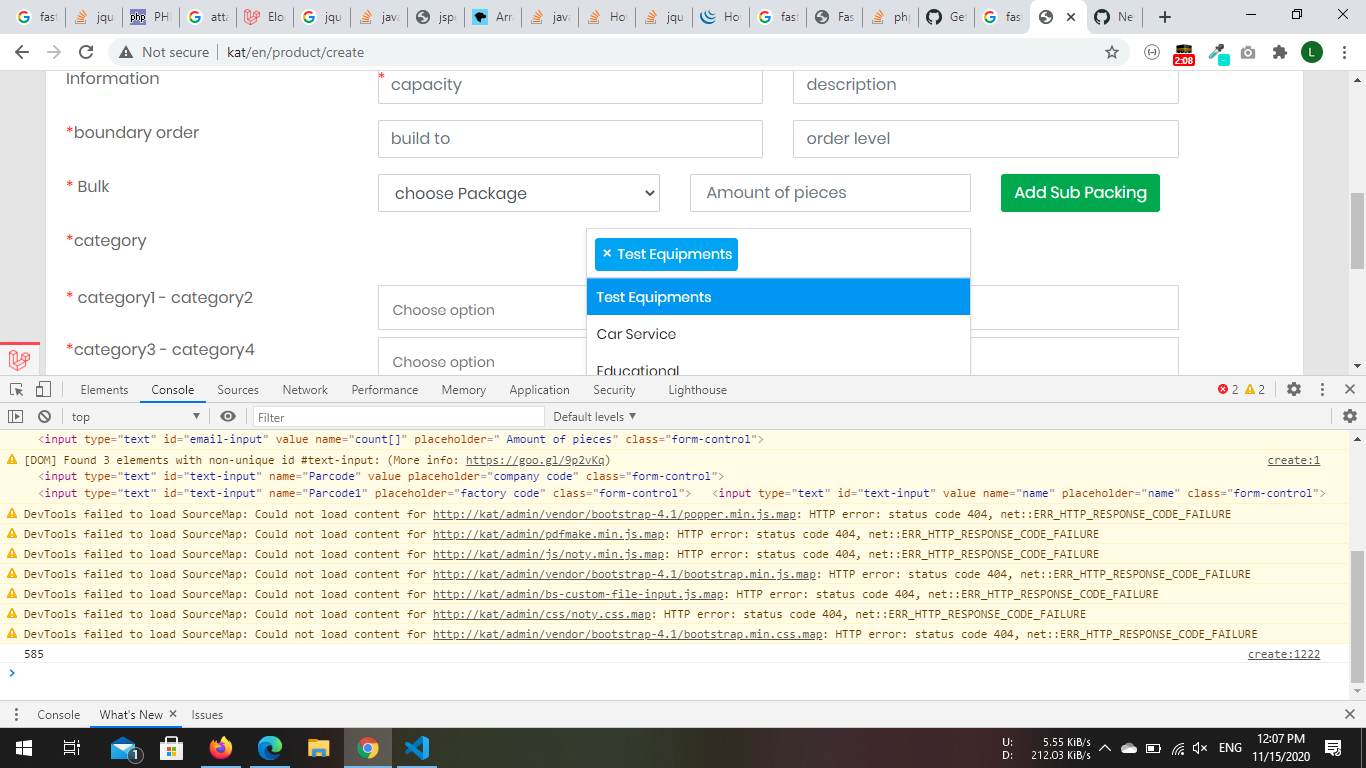Open the top JavaScript context dropdown
The height and width of the screenshot is (768, 1366).
coord(137,417)
